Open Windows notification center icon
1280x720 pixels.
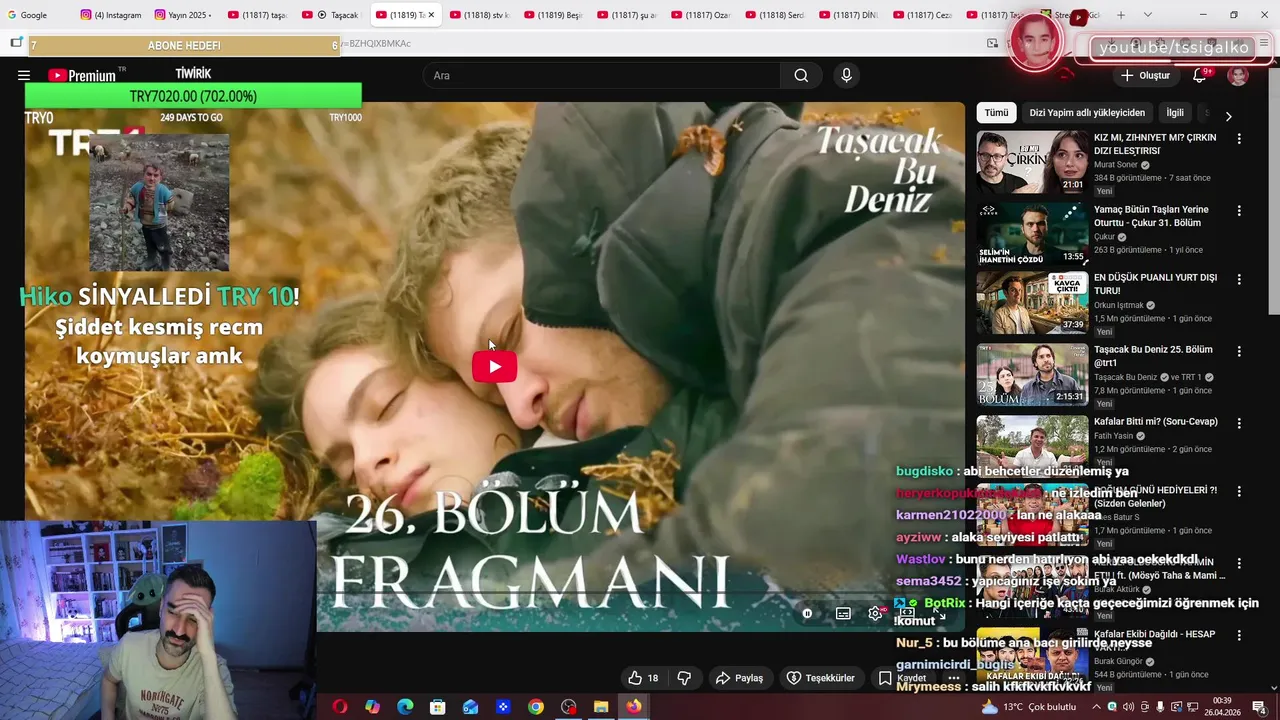pyautogui.click(x=1259, y=707)
